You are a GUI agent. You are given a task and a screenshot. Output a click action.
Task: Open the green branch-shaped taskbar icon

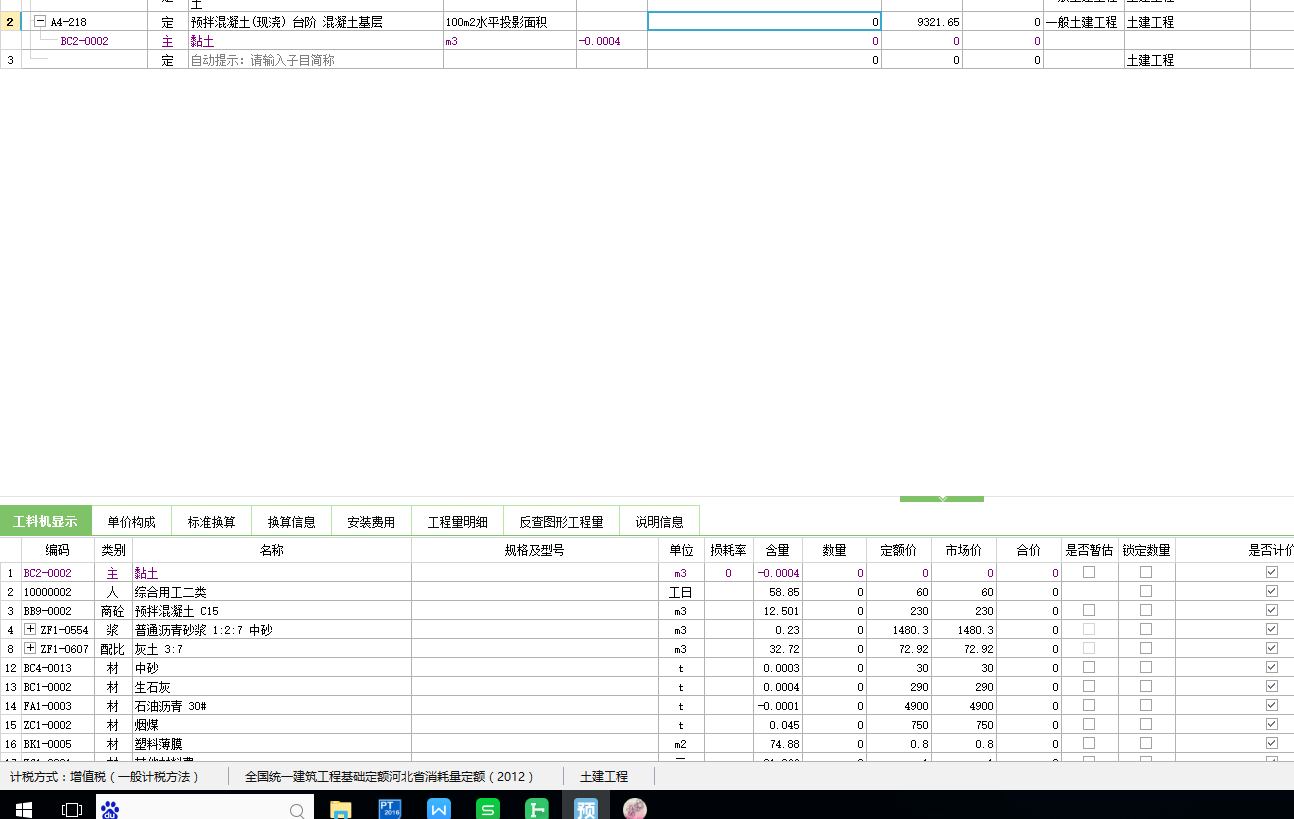click(x=537, y=809)
